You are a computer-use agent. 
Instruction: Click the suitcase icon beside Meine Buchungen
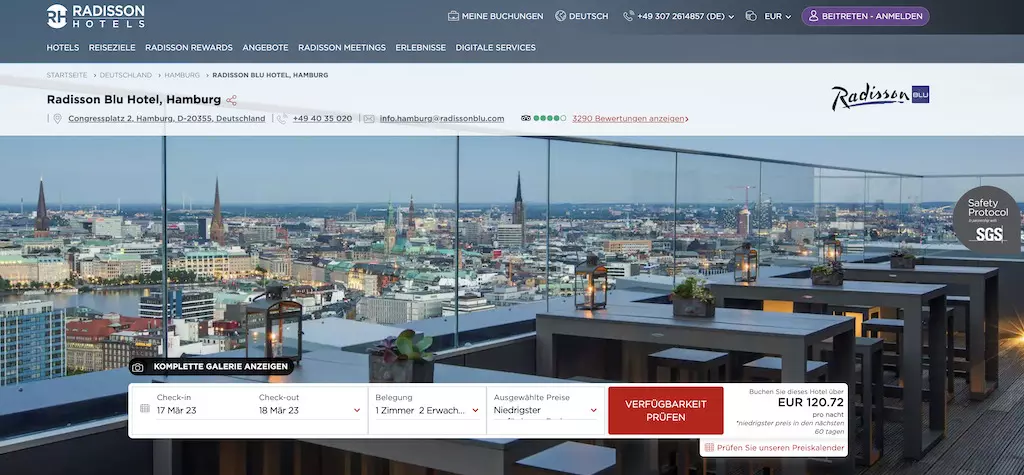[x=453, y=16]
